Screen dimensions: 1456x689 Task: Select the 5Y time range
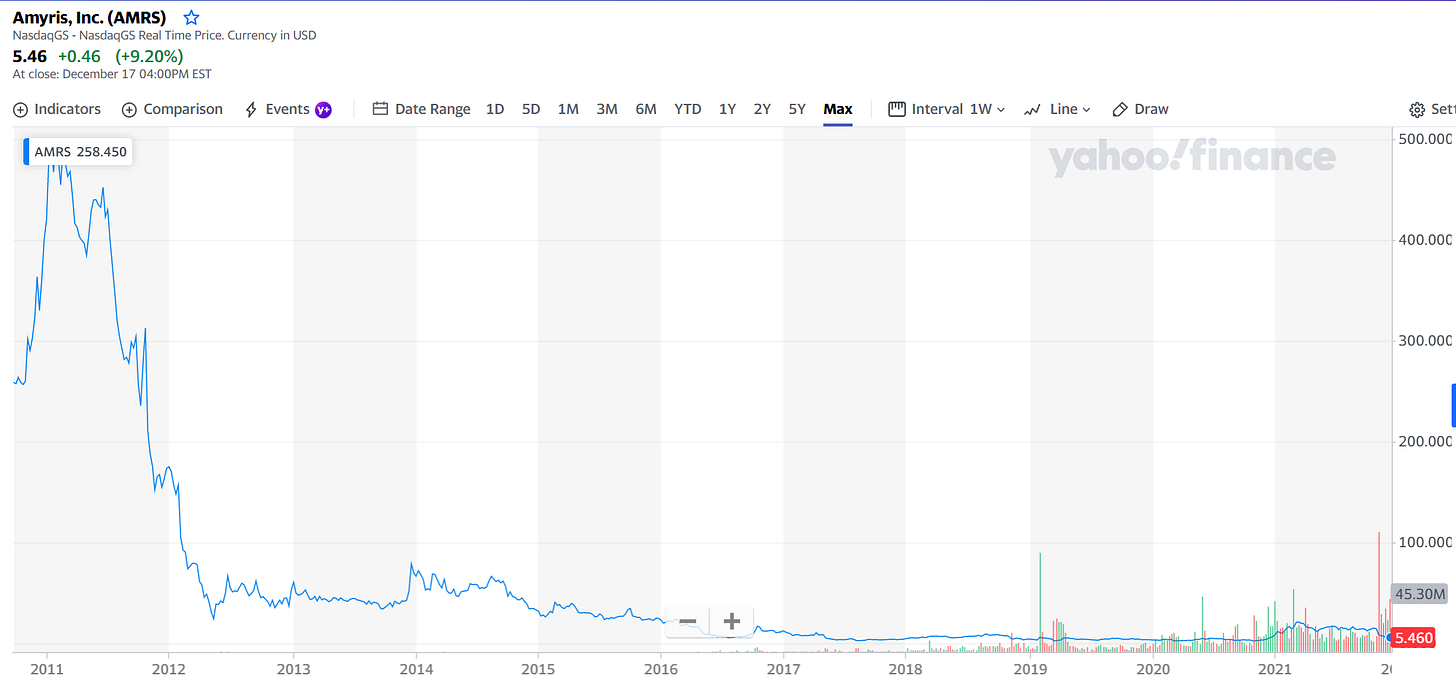[x=797, y=109]
